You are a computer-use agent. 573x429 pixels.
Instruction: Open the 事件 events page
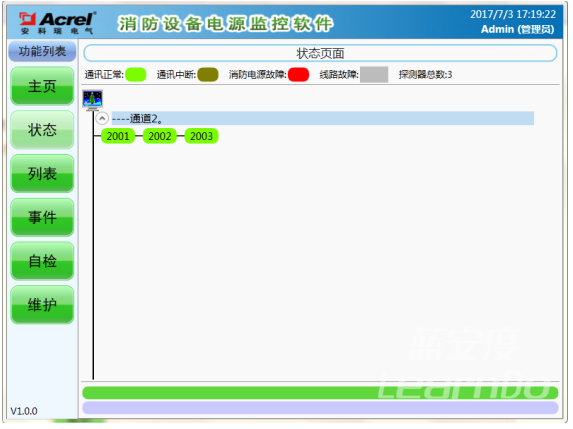click(42, 217)
